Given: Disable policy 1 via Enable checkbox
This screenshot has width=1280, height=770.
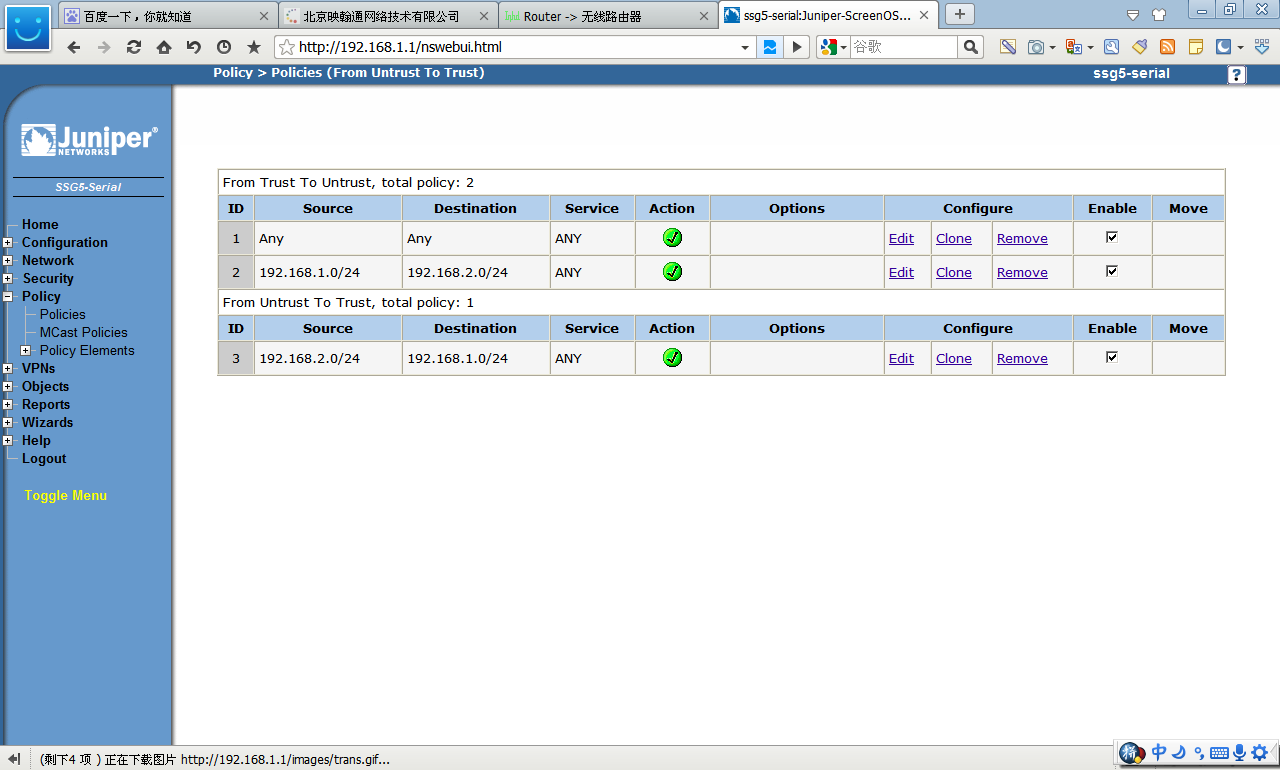Looking at the screenshot, I should [1112, 237].
